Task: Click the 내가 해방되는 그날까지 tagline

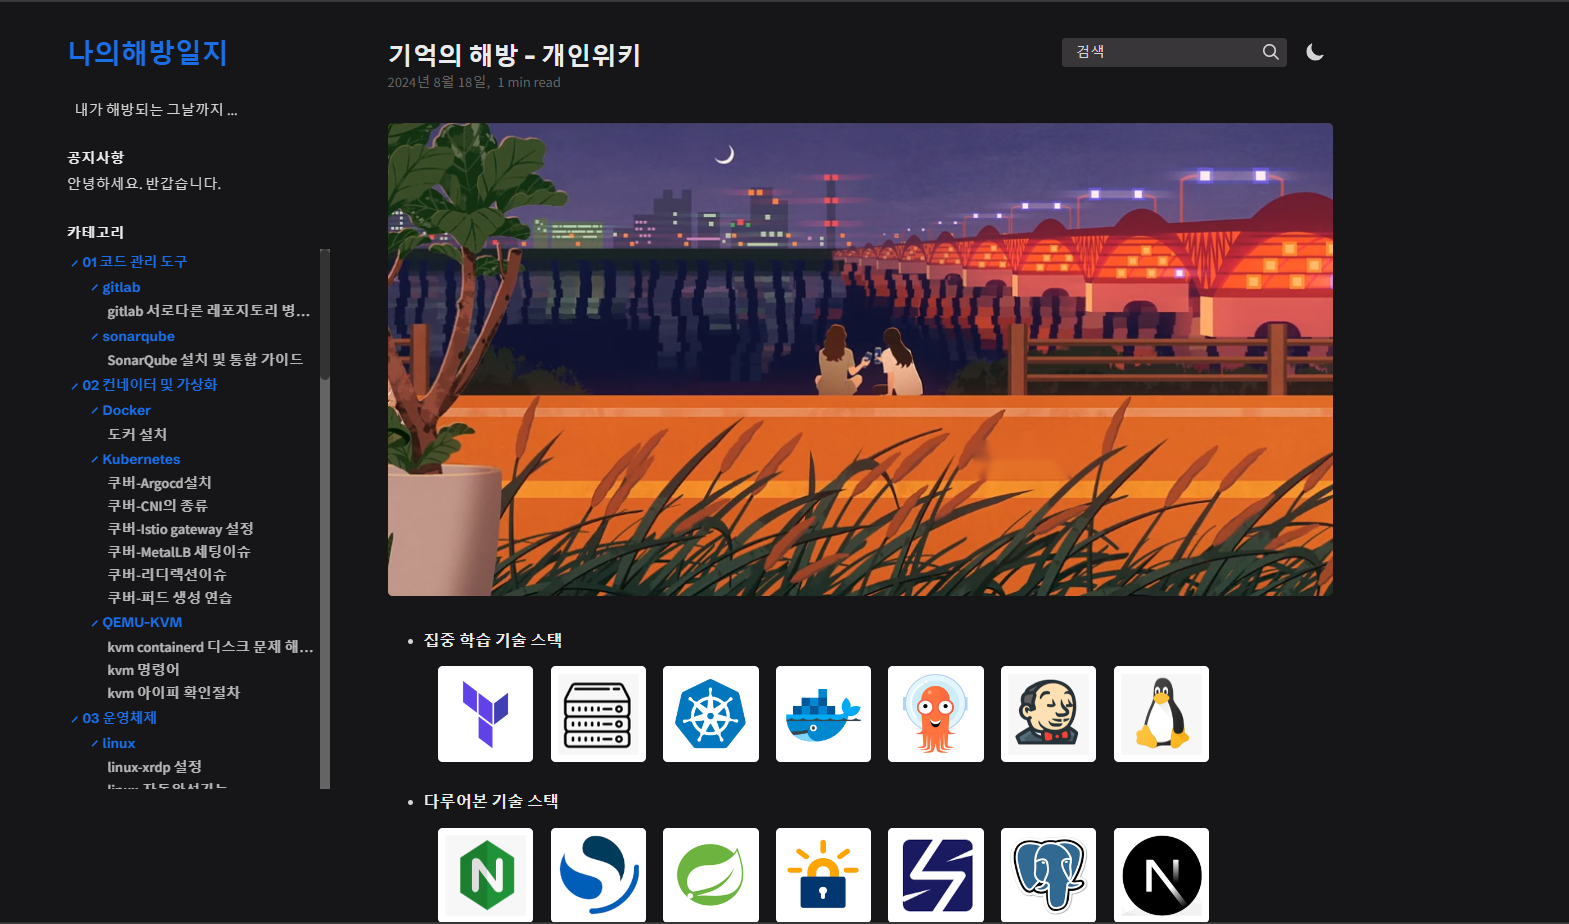Action: coord(156,110)
